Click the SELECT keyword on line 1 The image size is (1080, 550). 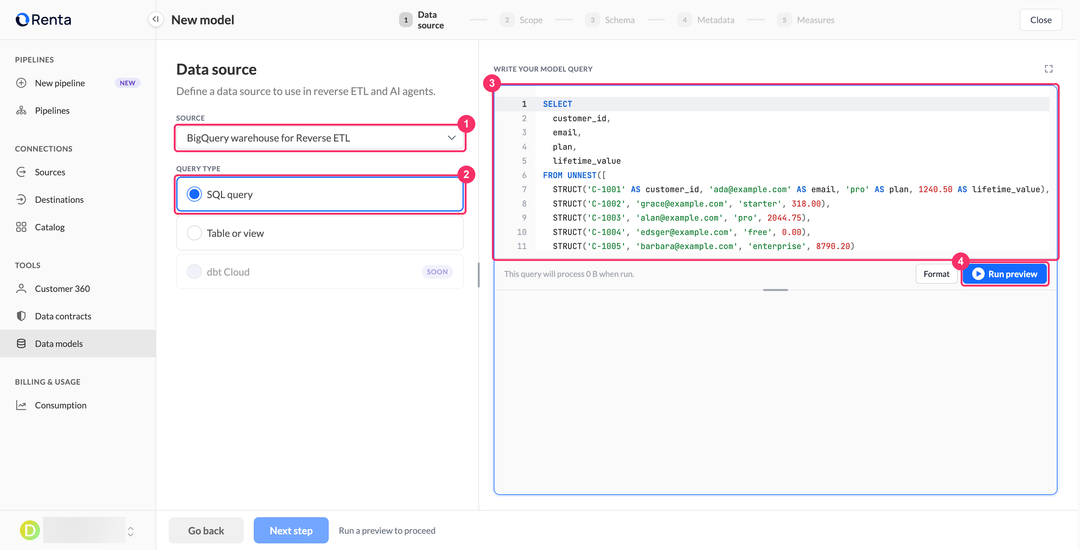click(557, 104)
